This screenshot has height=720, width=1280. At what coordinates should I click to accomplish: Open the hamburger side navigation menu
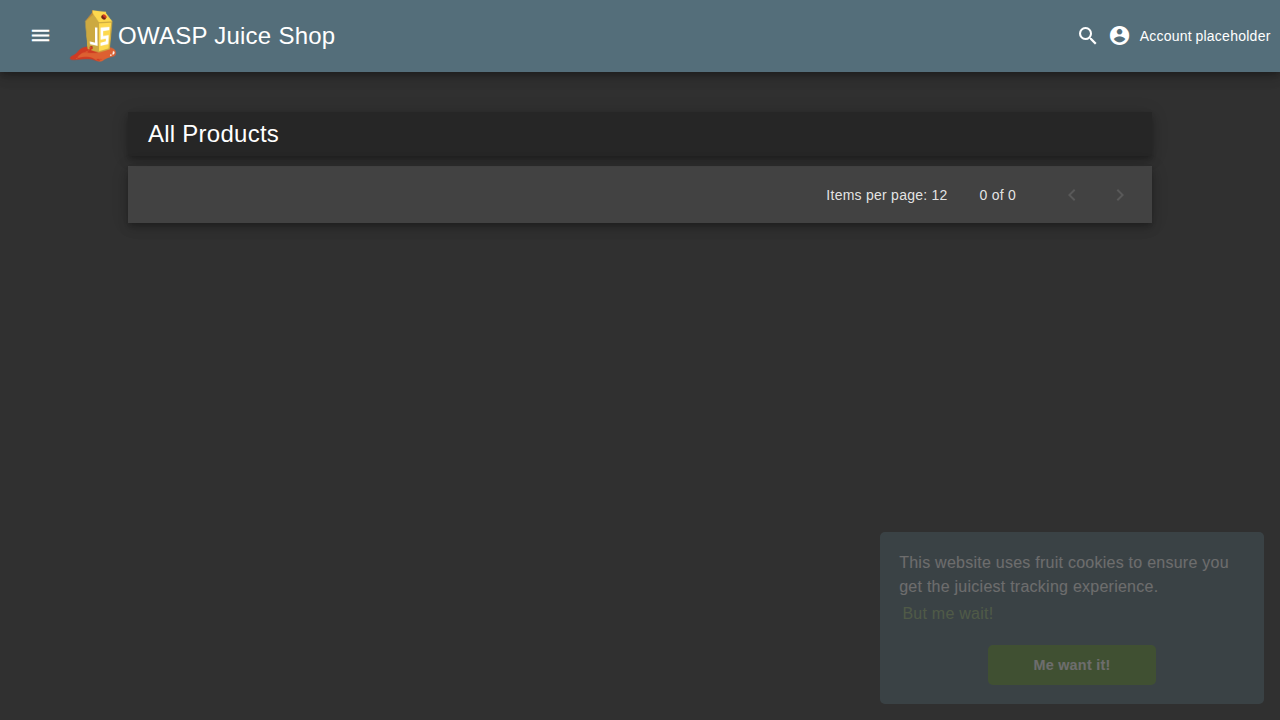(40, 36)
